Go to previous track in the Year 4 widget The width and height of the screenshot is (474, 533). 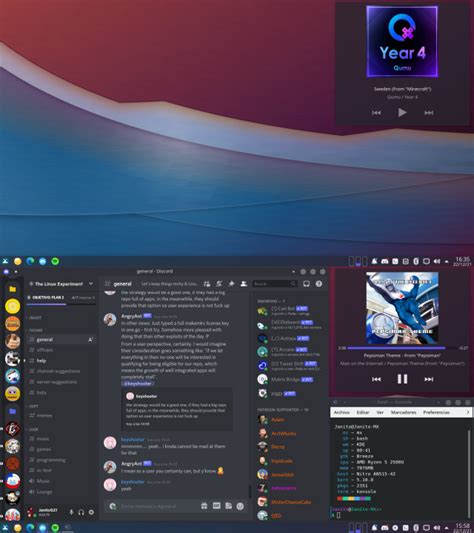tap(376, 113)
